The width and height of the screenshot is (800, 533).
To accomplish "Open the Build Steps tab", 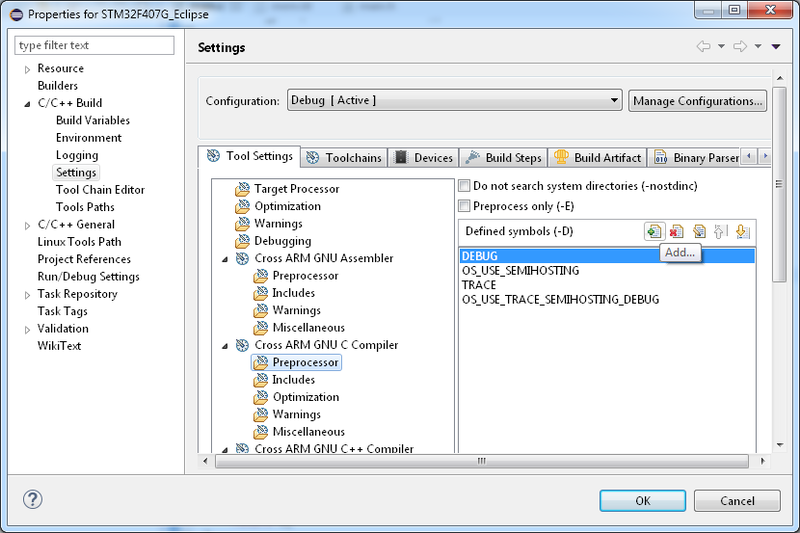I will pos(505,158).
